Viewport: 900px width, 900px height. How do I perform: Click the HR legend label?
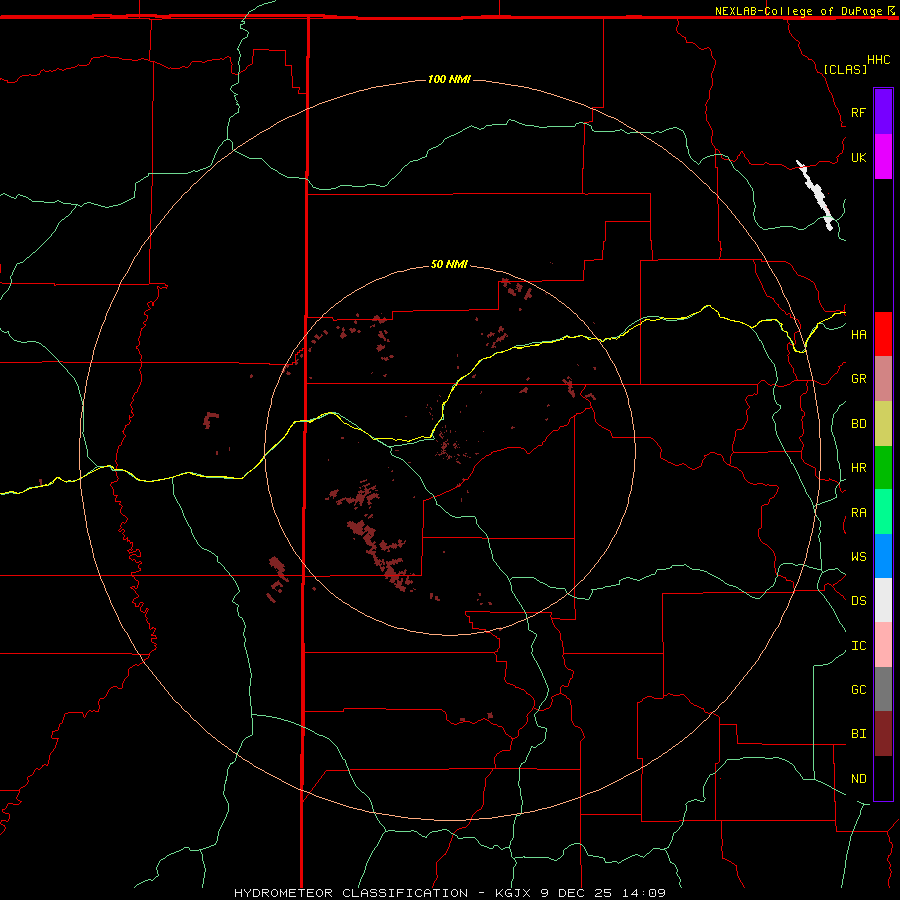coord(858,468)
